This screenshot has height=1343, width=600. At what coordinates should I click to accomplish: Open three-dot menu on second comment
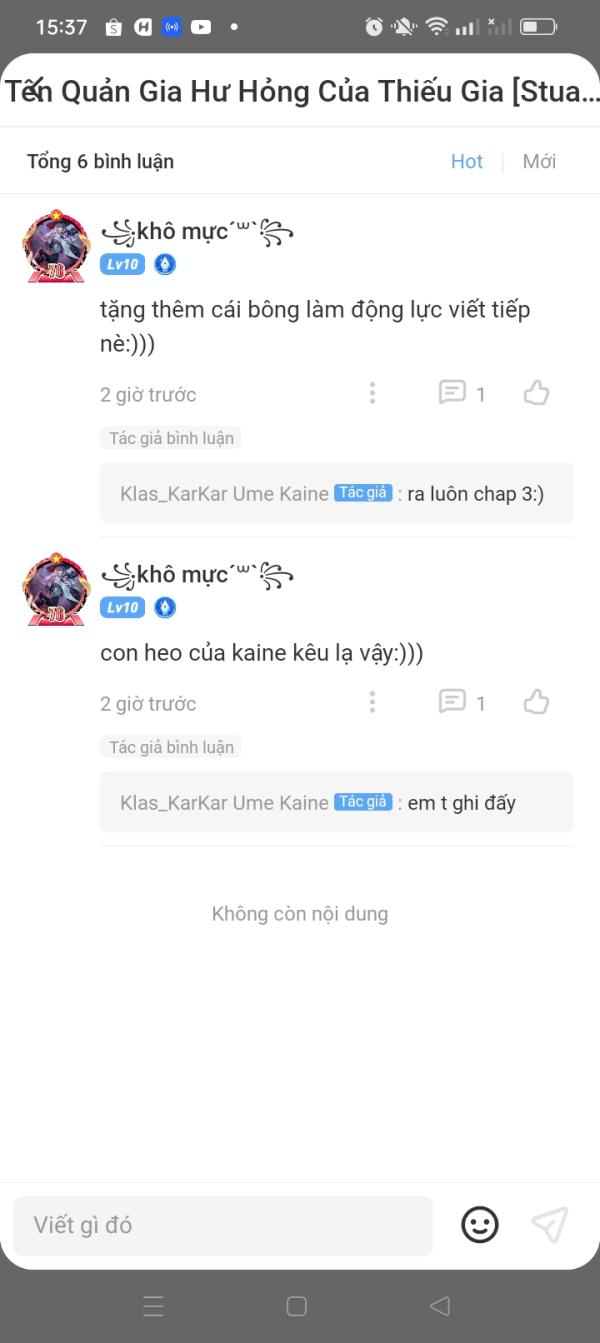pos(372,702)
